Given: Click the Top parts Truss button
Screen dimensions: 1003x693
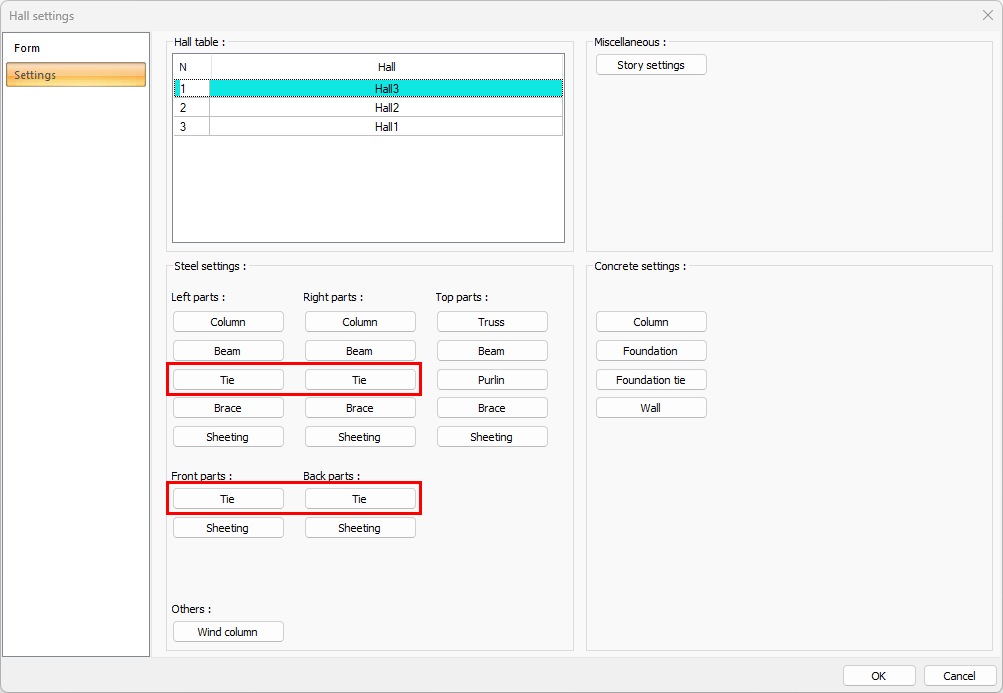Looking at the screenshot, I should click(x=492, y=322).
